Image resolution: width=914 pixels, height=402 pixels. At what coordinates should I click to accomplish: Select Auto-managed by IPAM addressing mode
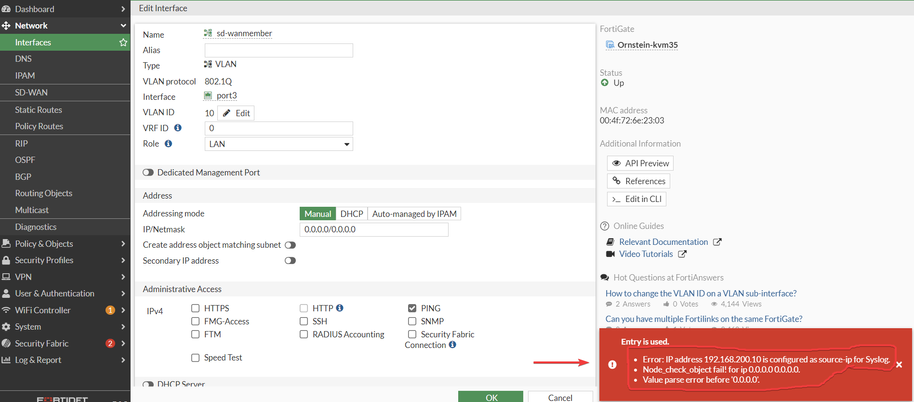[414, 214]
